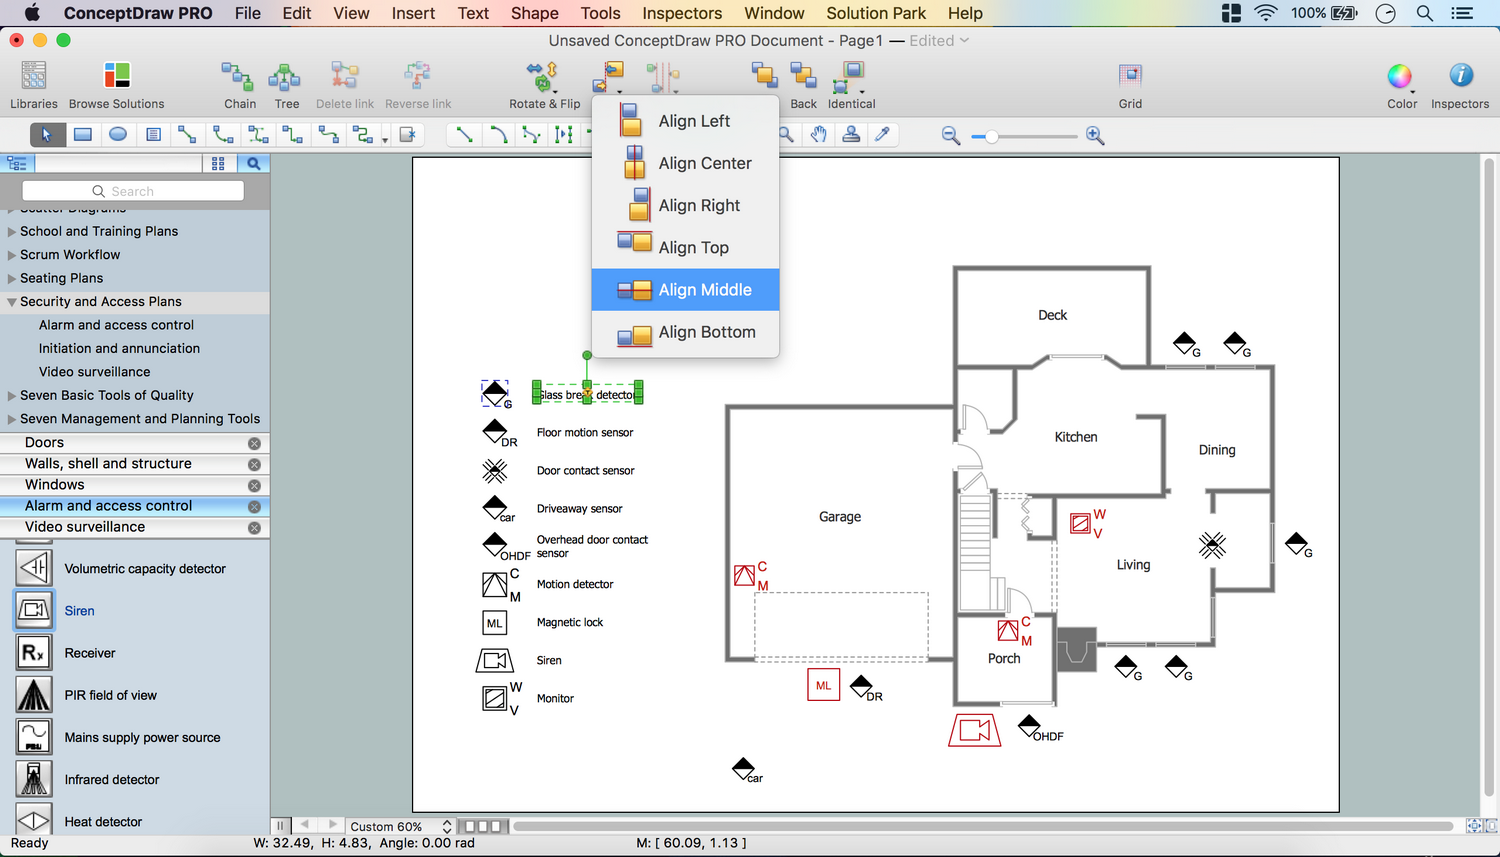Expand the Seating Plans category
1500x857 pixels.
coord(12,279)
